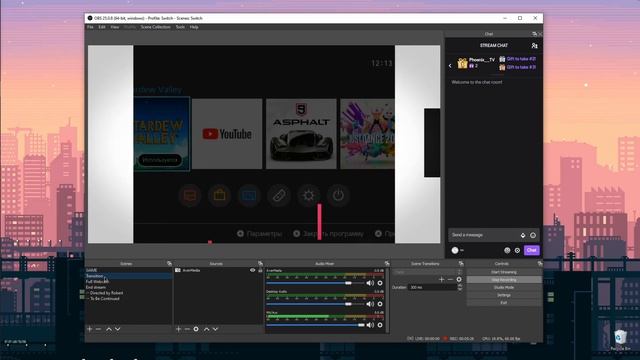The image size is (640, 360).
Task: Toggle Studio Mode
Action: click(x=504, y=287)
